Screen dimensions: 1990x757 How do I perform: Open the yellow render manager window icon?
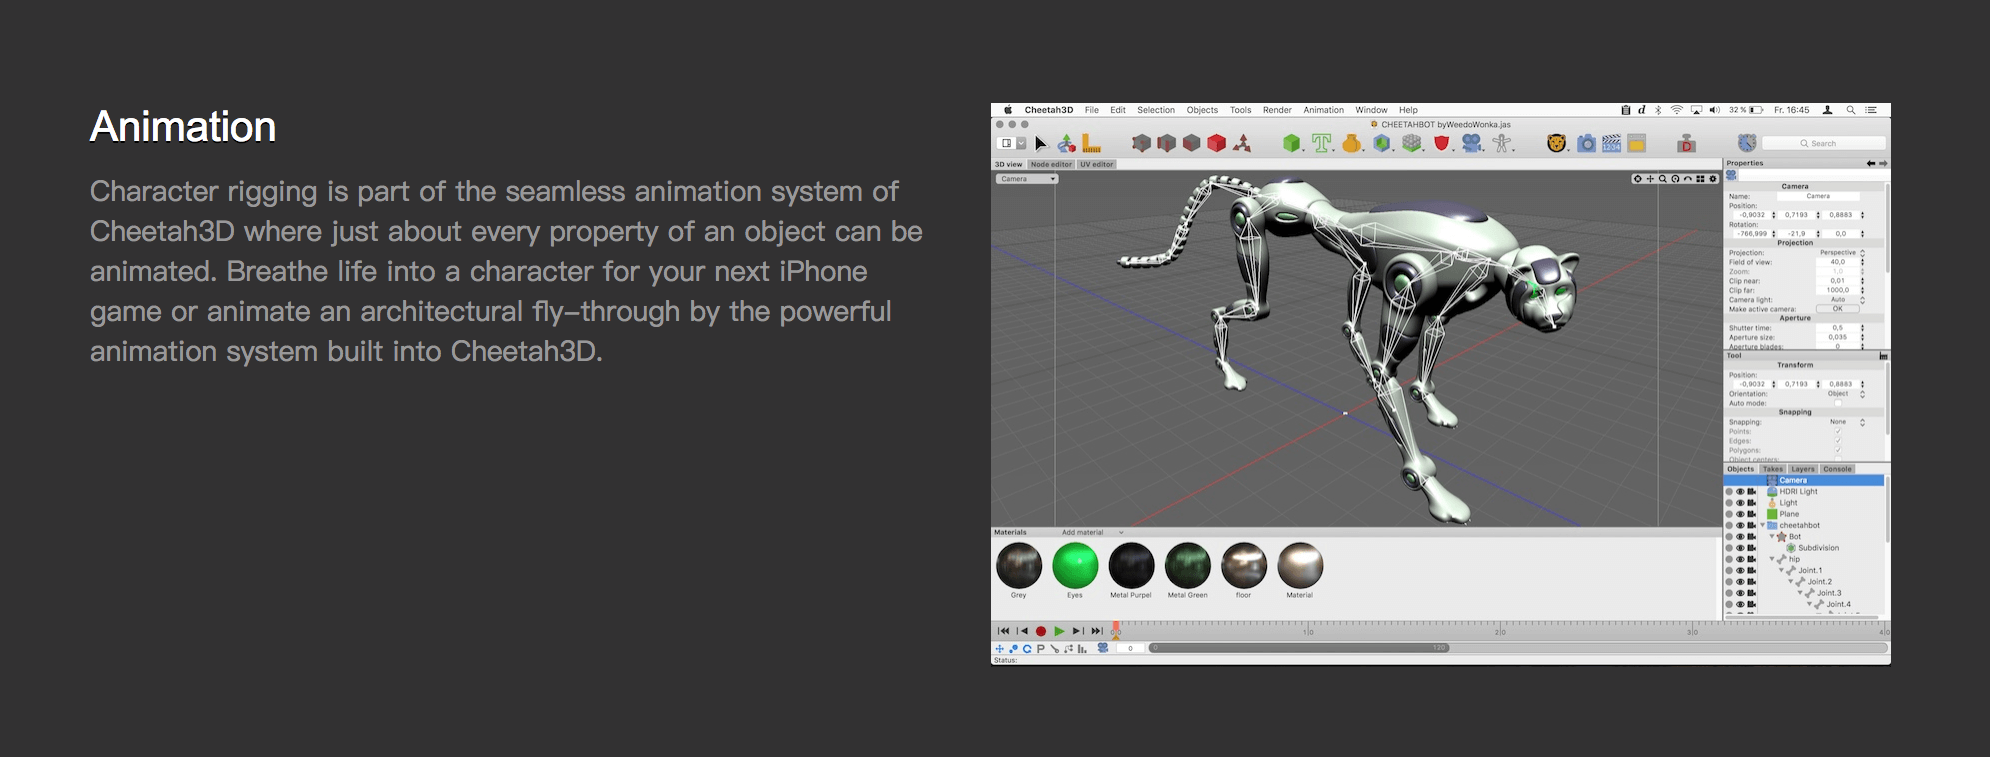point(1637,144)
